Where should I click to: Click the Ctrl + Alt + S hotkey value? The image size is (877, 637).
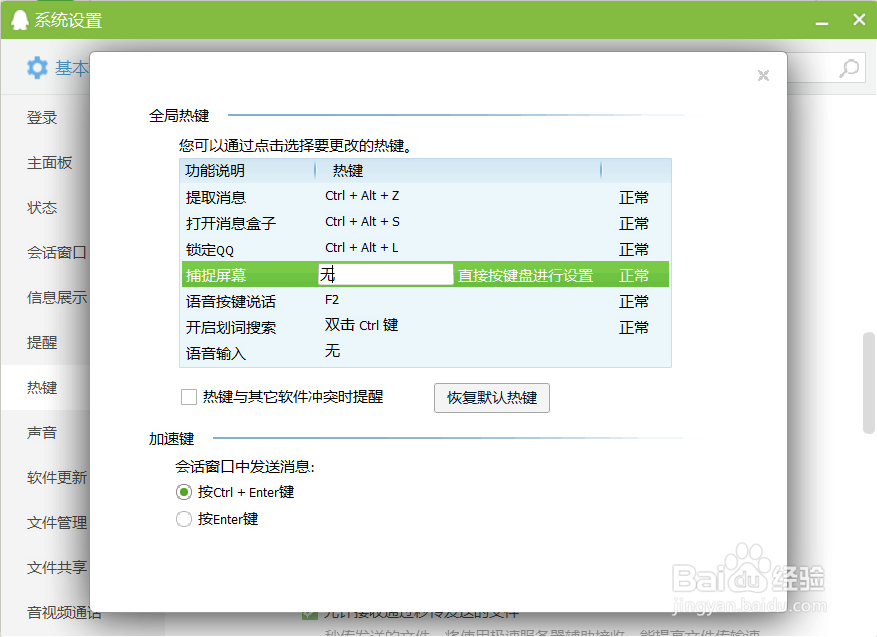click(x=362, y=222)
